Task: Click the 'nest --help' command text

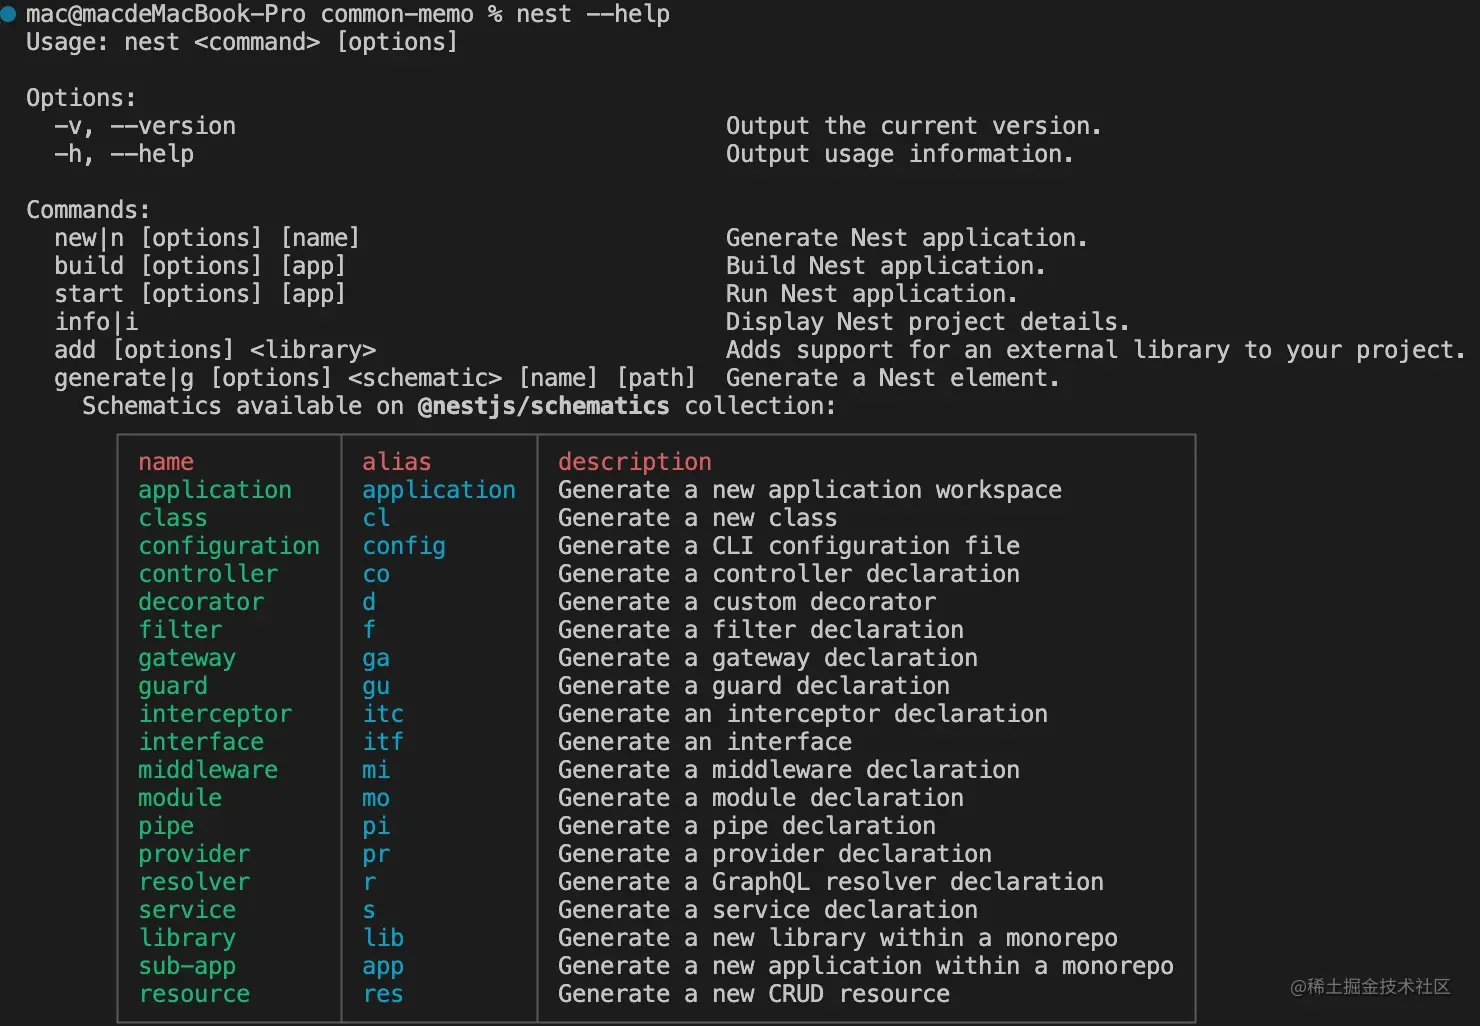Action: coord(592,14)
